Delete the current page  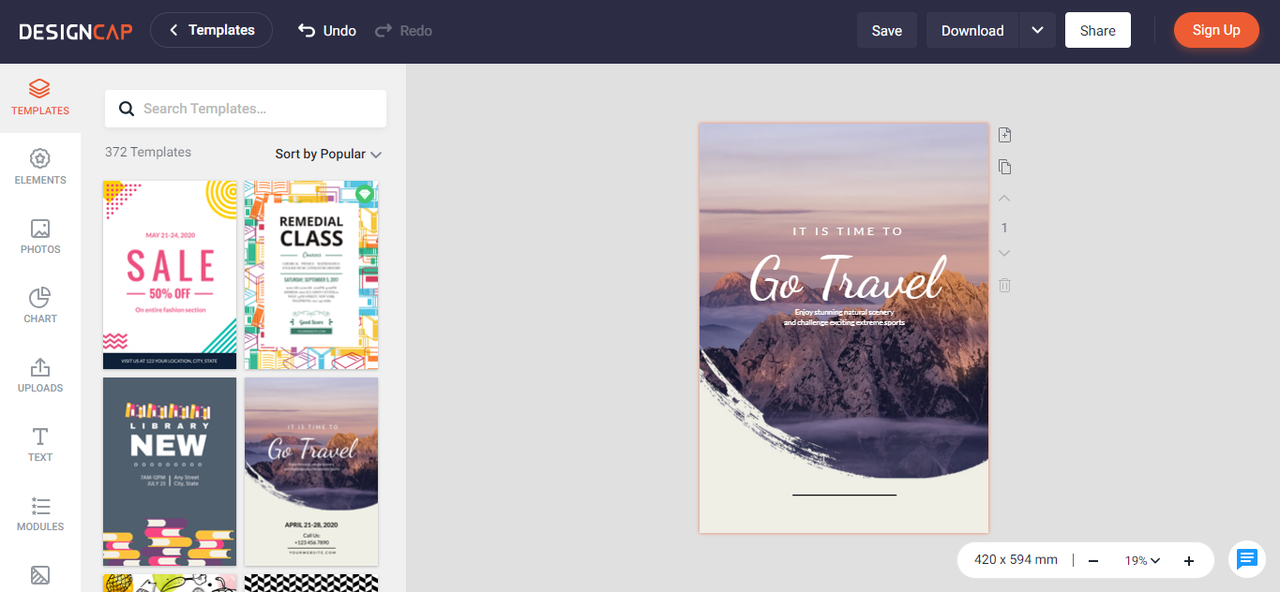[x=1005, y=285]
